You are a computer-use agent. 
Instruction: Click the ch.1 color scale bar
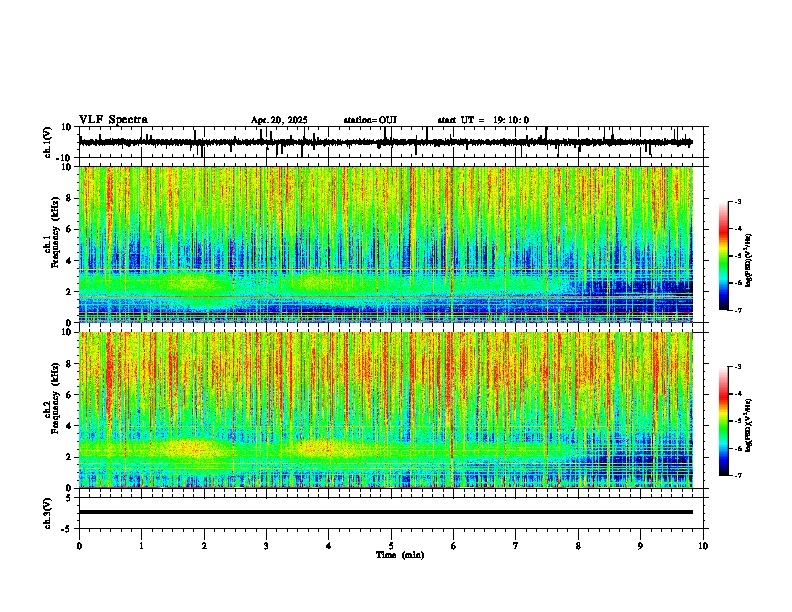click(724, 256)
